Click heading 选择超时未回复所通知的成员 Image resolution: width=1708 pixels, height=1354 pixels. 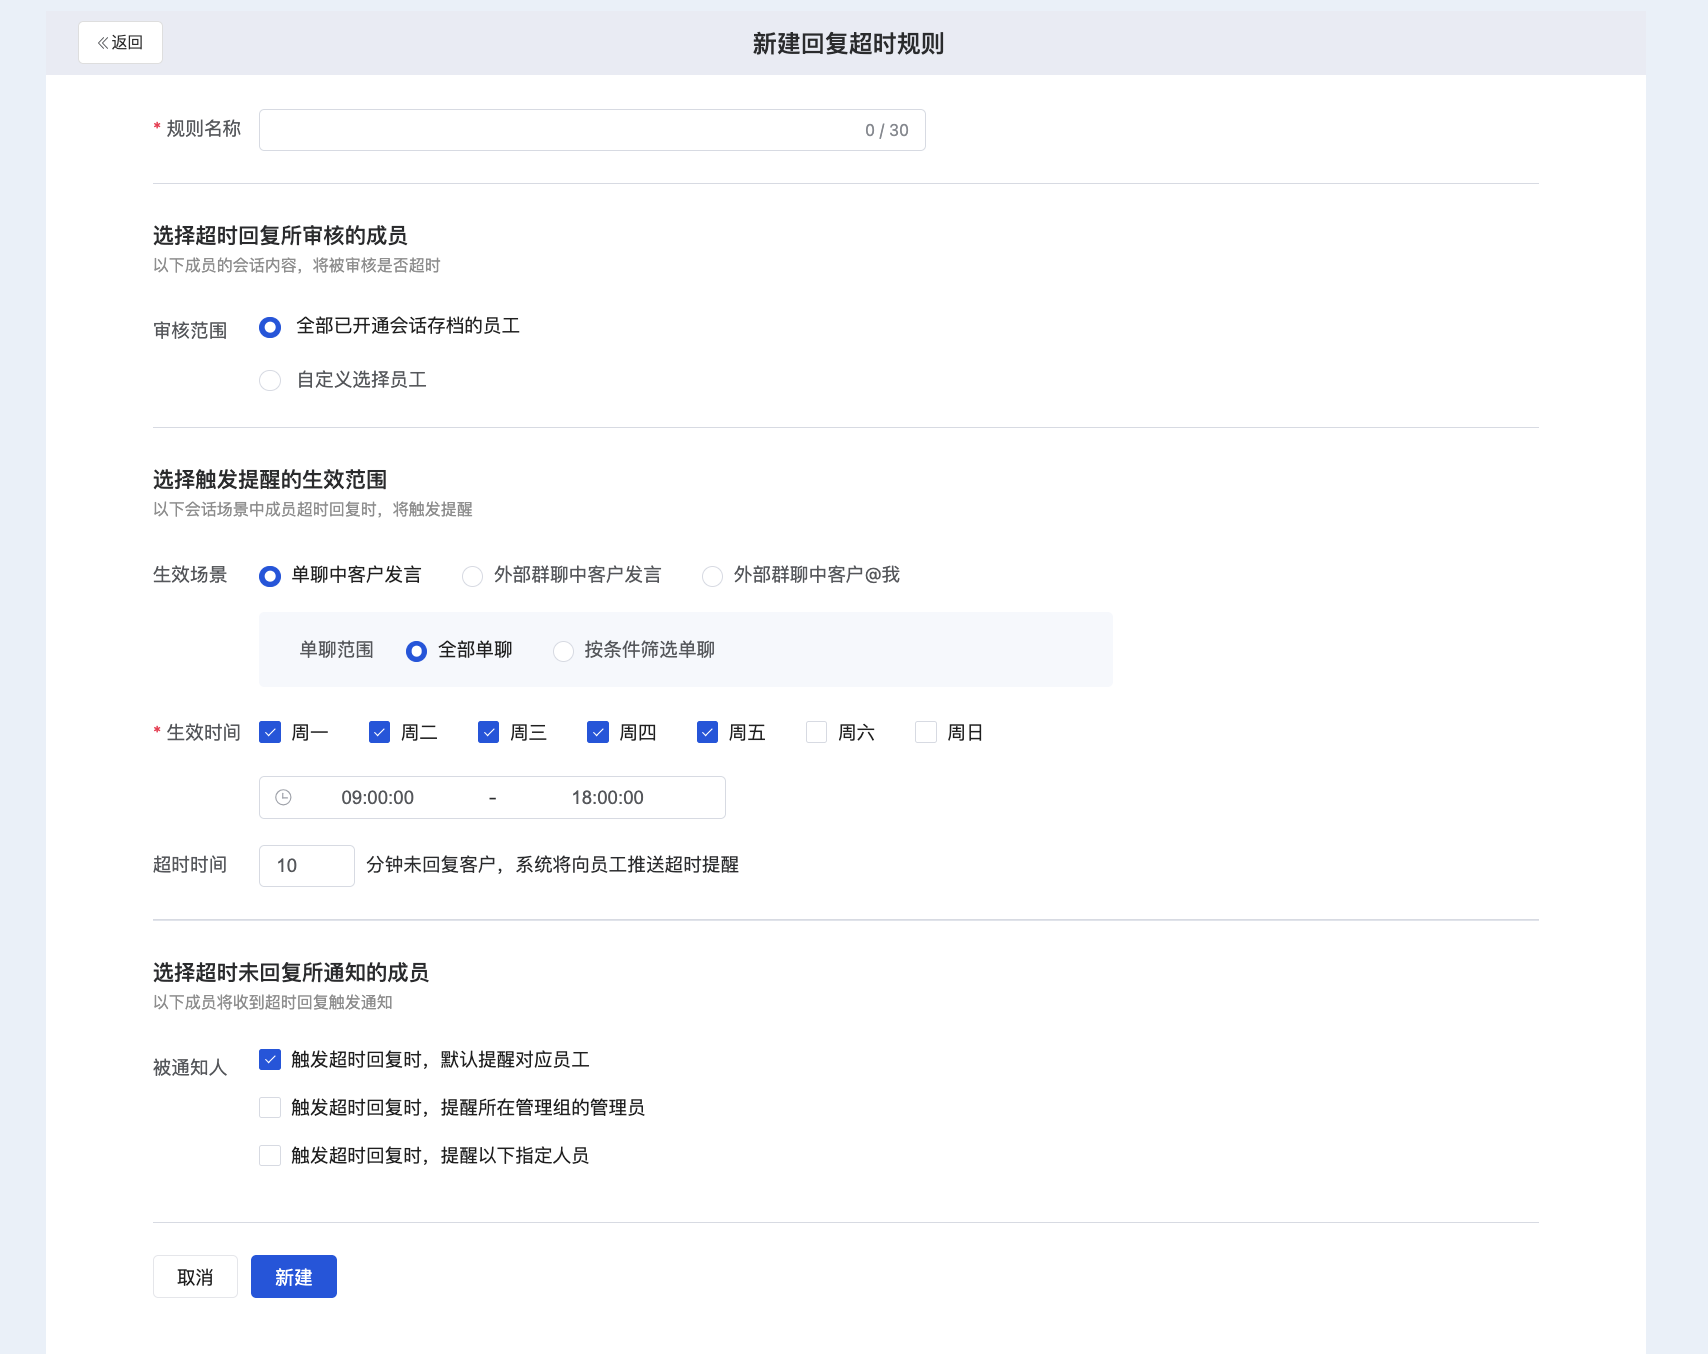291,972
